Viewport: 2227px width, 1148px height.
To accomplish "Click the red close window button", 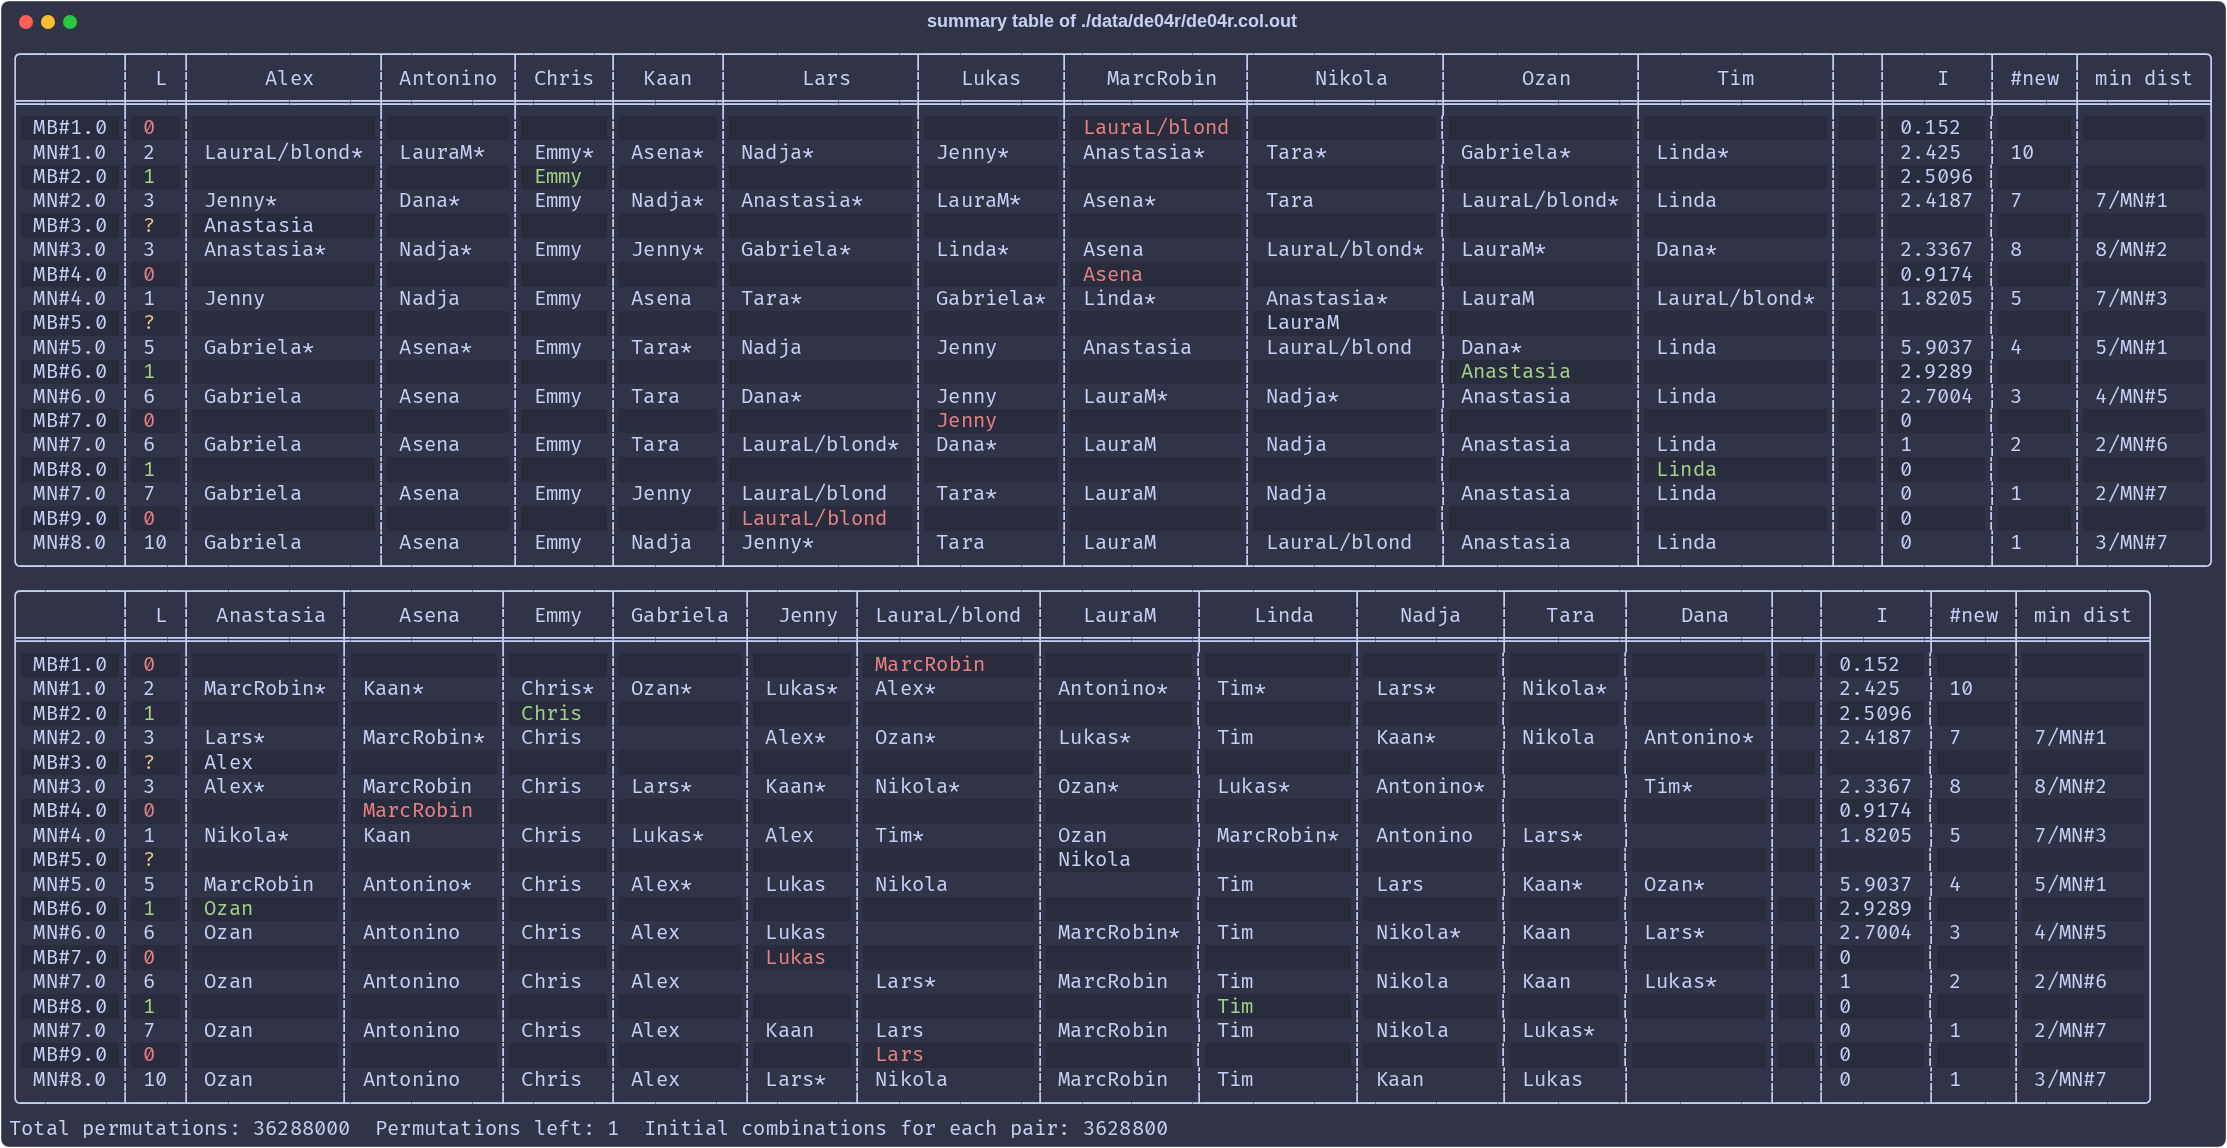I will [26, 22].
